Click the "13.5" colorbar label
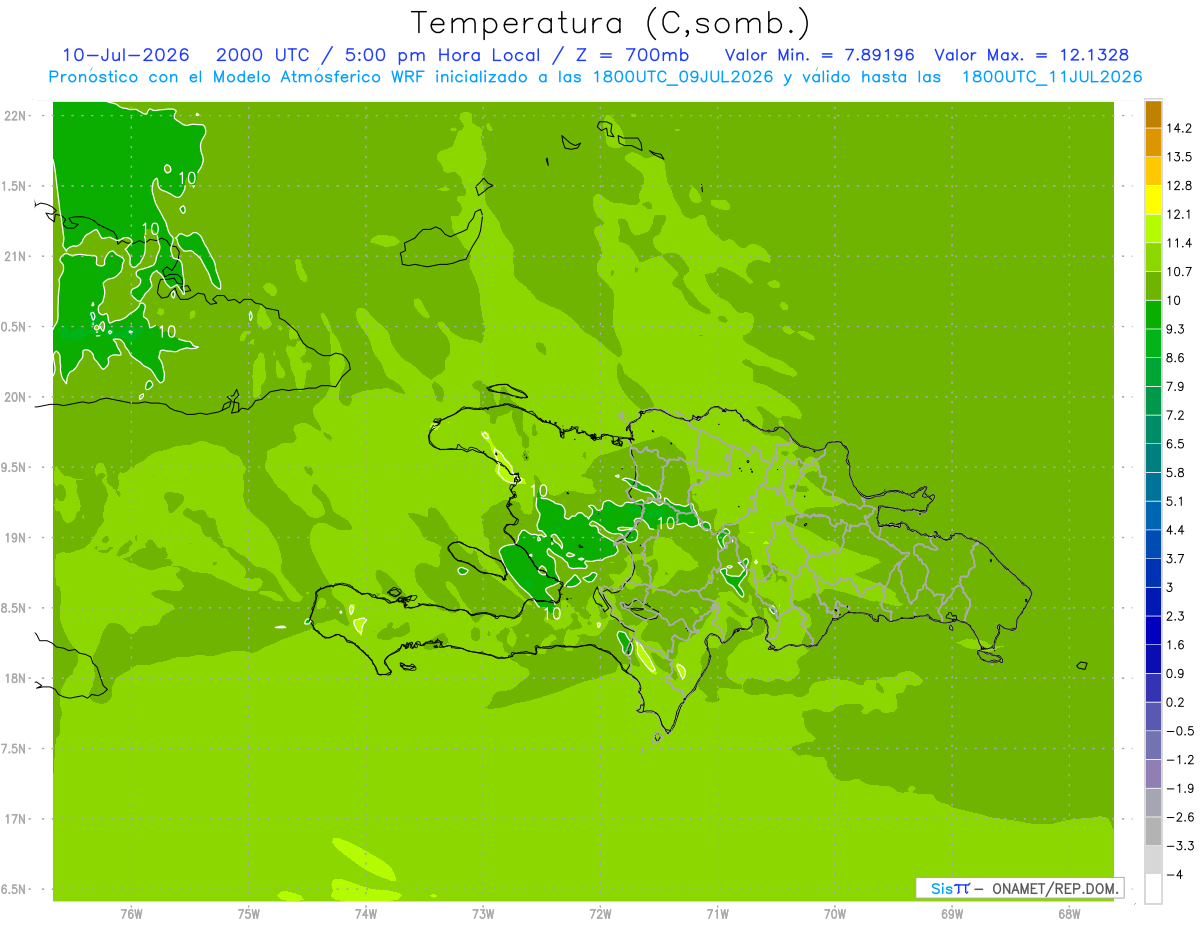Screen dimensions: 1200x927 (1179, 157)
